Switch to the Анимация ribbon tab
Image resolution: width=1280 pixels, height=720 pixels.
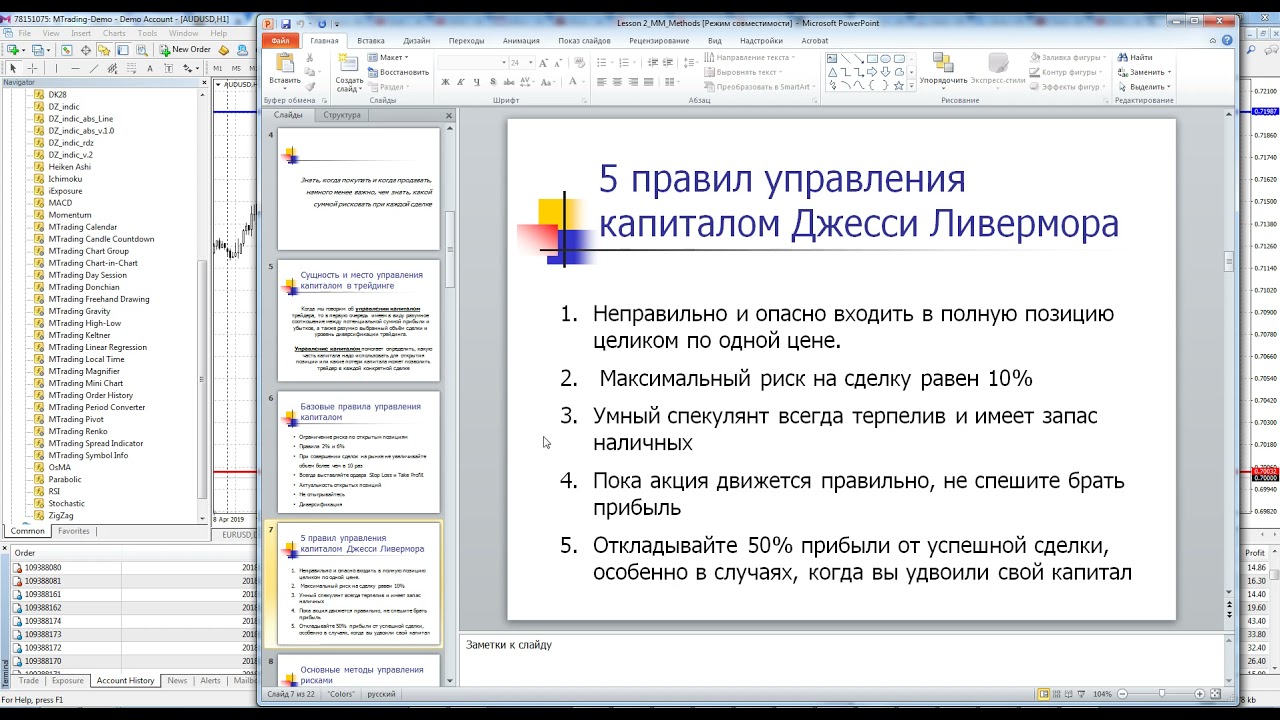[x=521, y=41]
